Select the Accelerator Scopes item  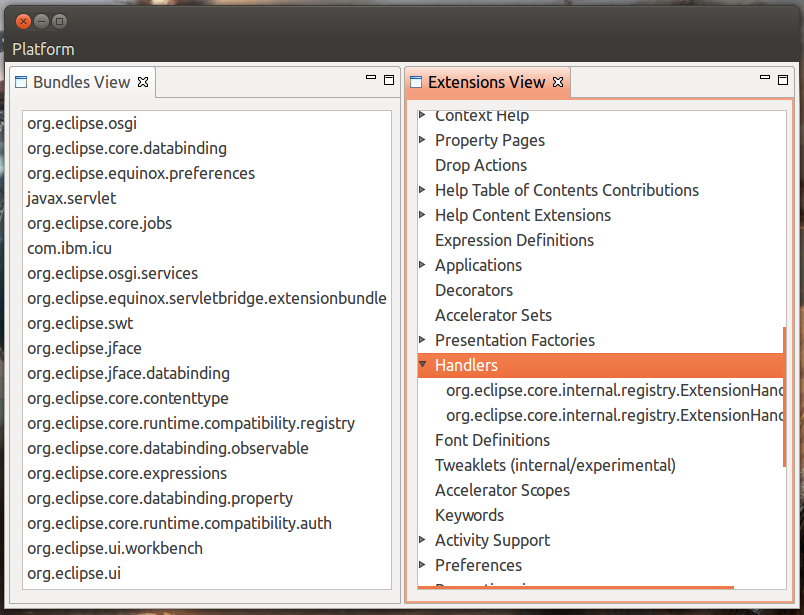[502, 490]
